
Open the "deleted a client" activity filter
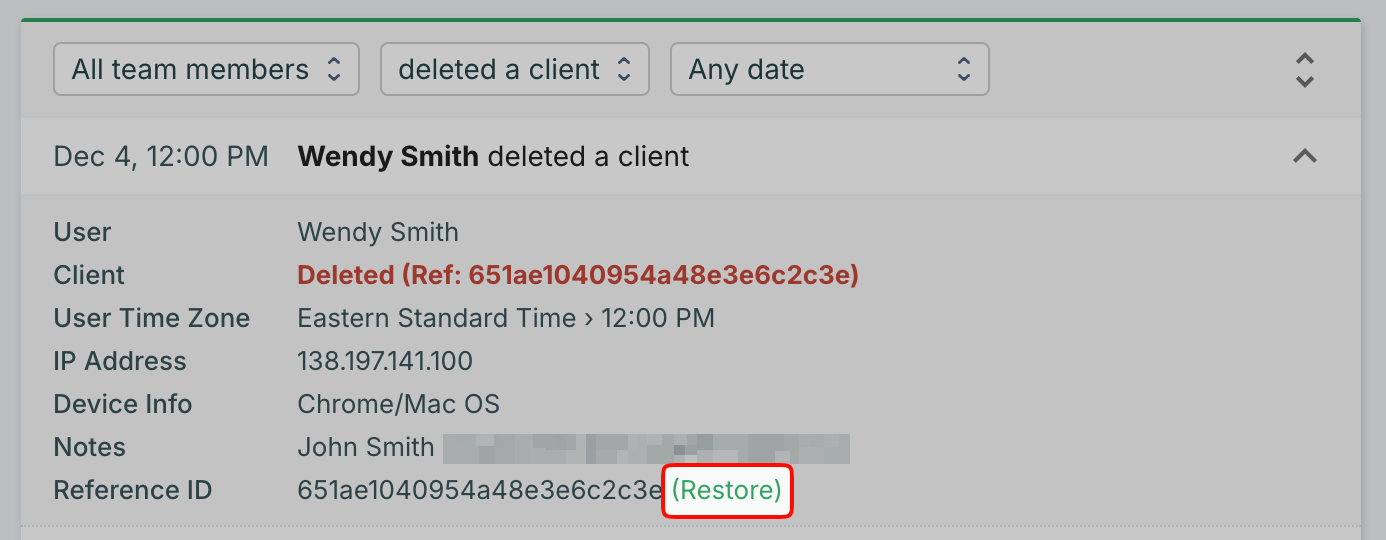(x=514, y=69)
